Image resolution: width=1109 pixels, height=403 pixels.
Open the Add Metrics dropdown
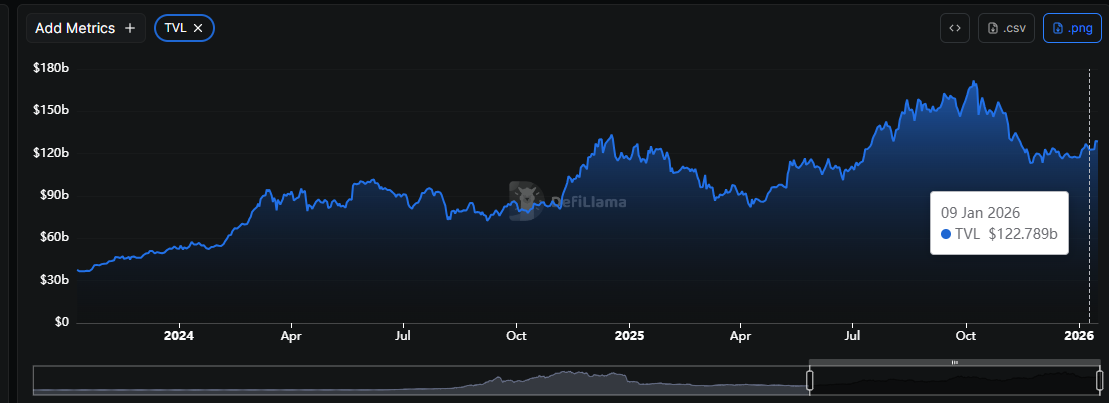pyautogui.click(x=86, y=28)
